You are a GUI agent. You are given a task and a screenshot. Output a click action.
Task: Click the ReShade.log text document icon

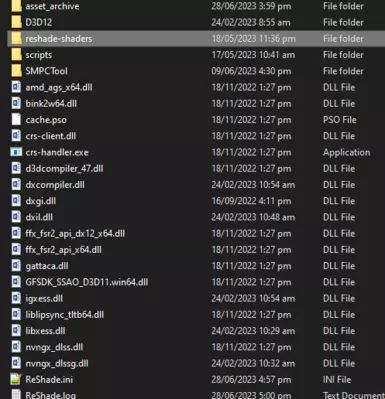tap(16, 395)
